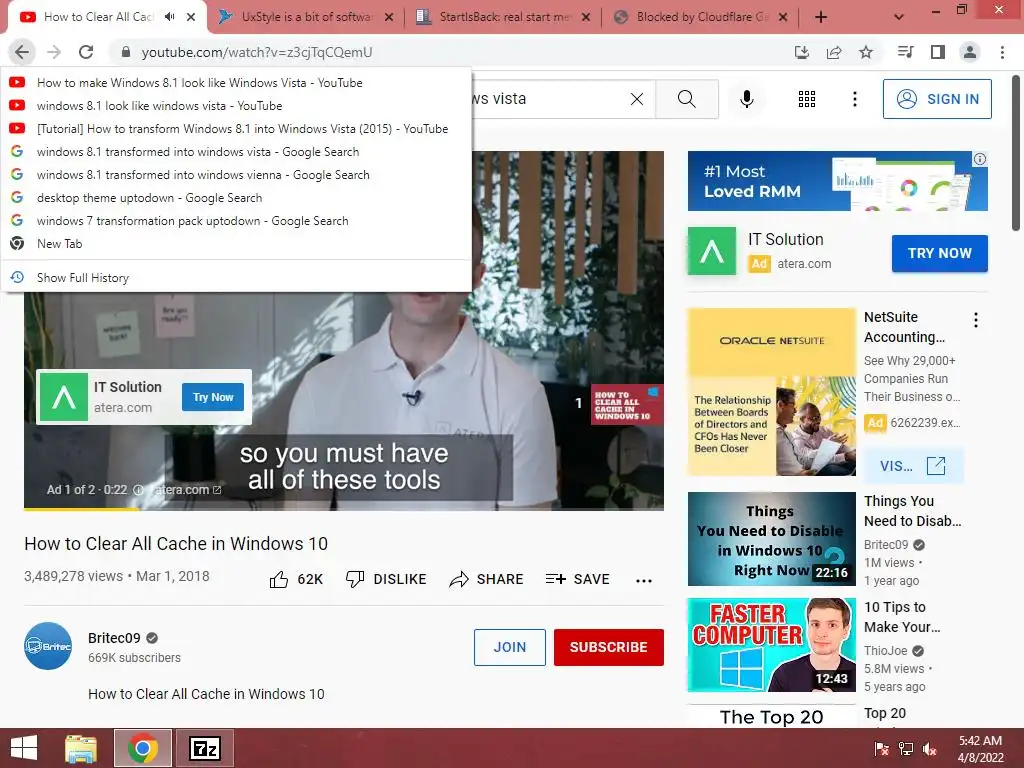Click the ad info icon on RMM banner
The height and width of the screenshot is (768, 1024).
coord(980,159)
